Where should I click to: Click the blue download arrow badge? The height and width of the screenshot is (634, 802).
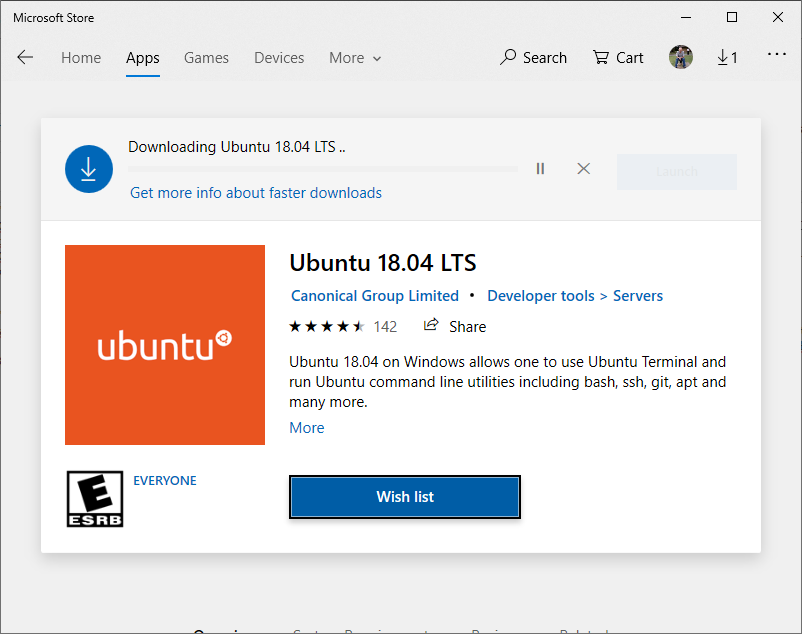pyautogui.click(x=89, y=168)
